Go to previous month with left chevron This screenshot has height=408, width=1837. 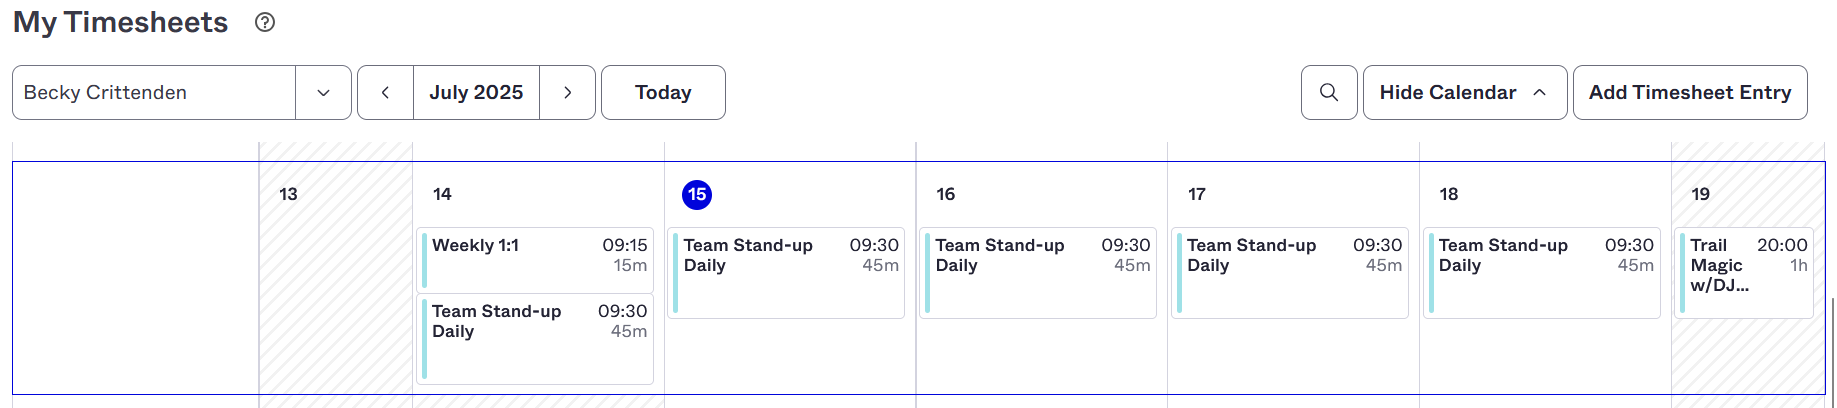385,92
